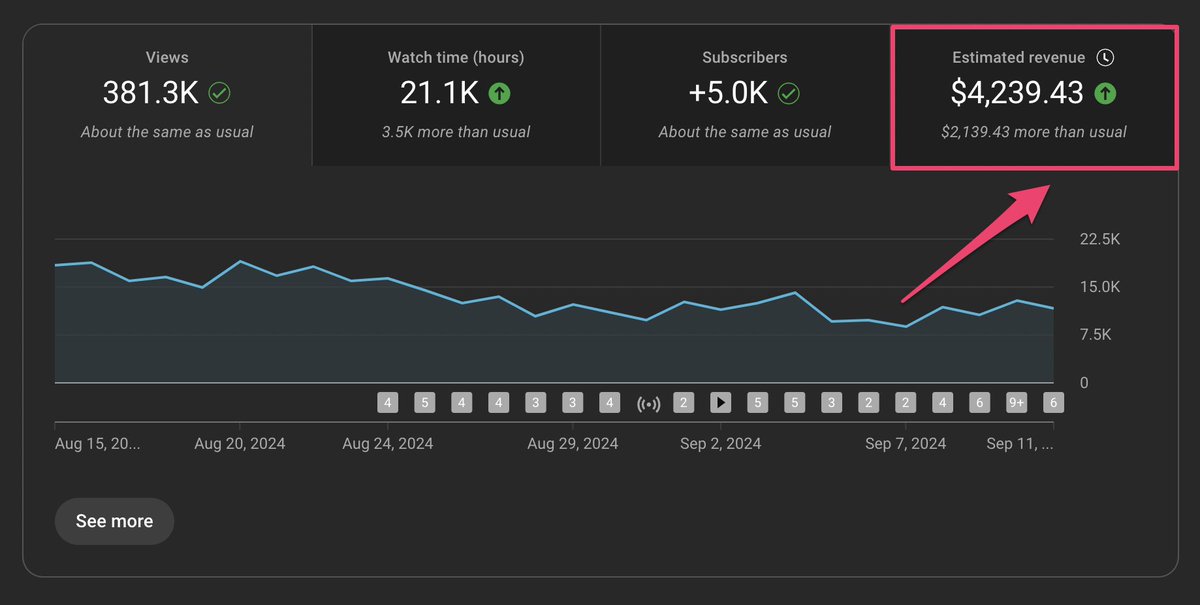Click the green checkmark beside Views metric
Viewport: 1200px width, 605px height.
pos(219,92)
